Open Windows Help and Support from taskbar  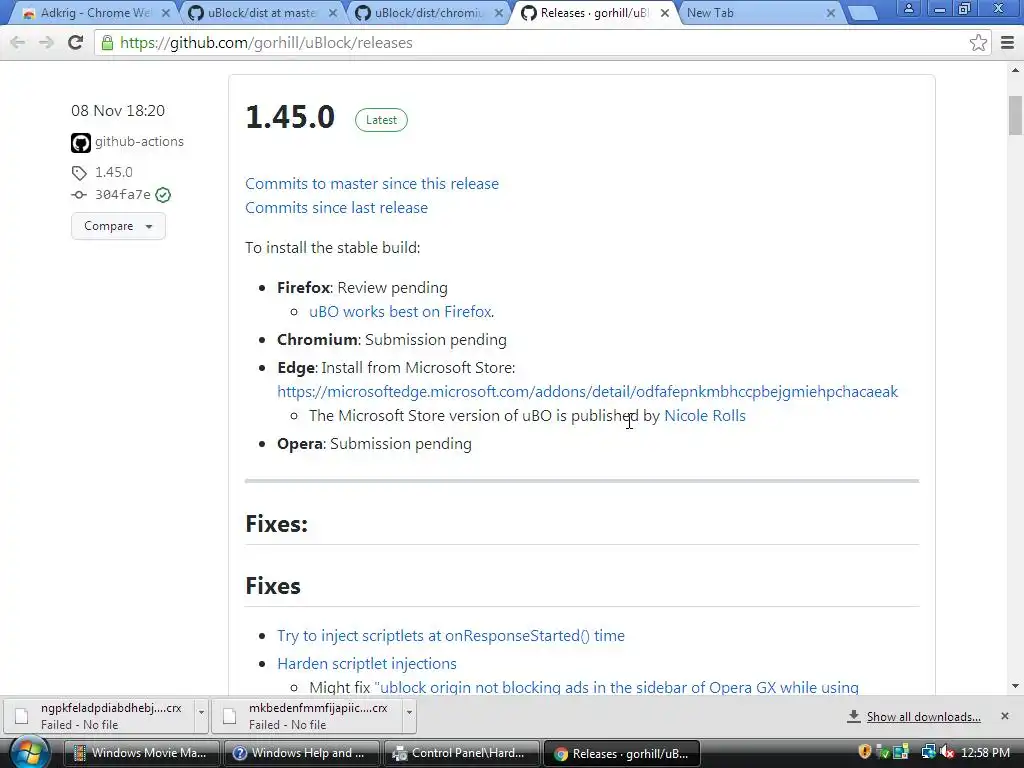point(301,753)
